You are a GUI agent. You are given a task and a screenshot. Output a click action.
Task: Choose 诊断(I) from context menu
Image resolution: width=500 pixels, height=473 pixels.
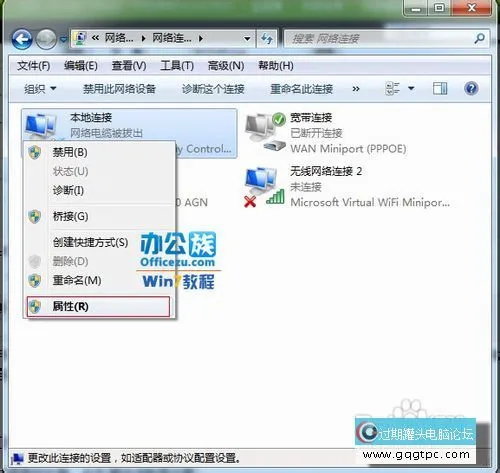click(99, 191)
